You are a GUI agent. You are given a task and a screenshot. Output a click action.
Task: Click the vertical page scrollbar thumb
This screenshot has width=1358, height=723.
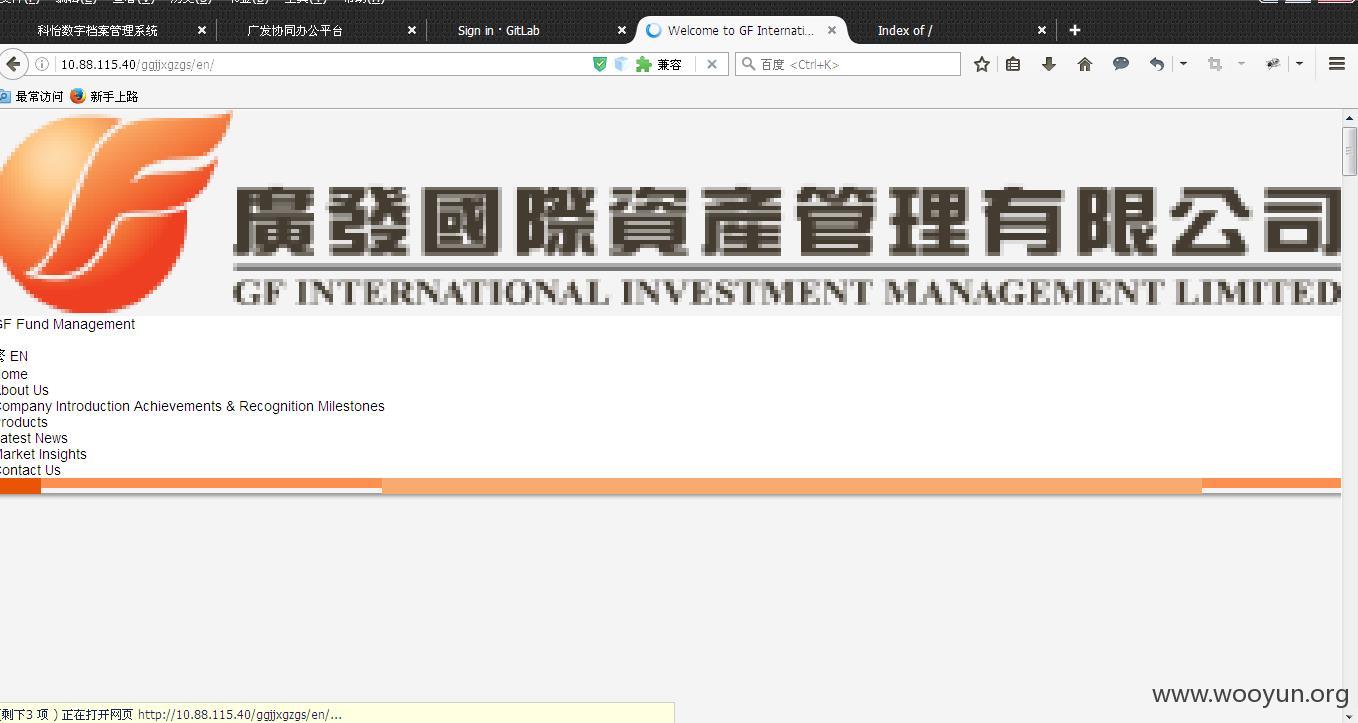coord(1349,153)
